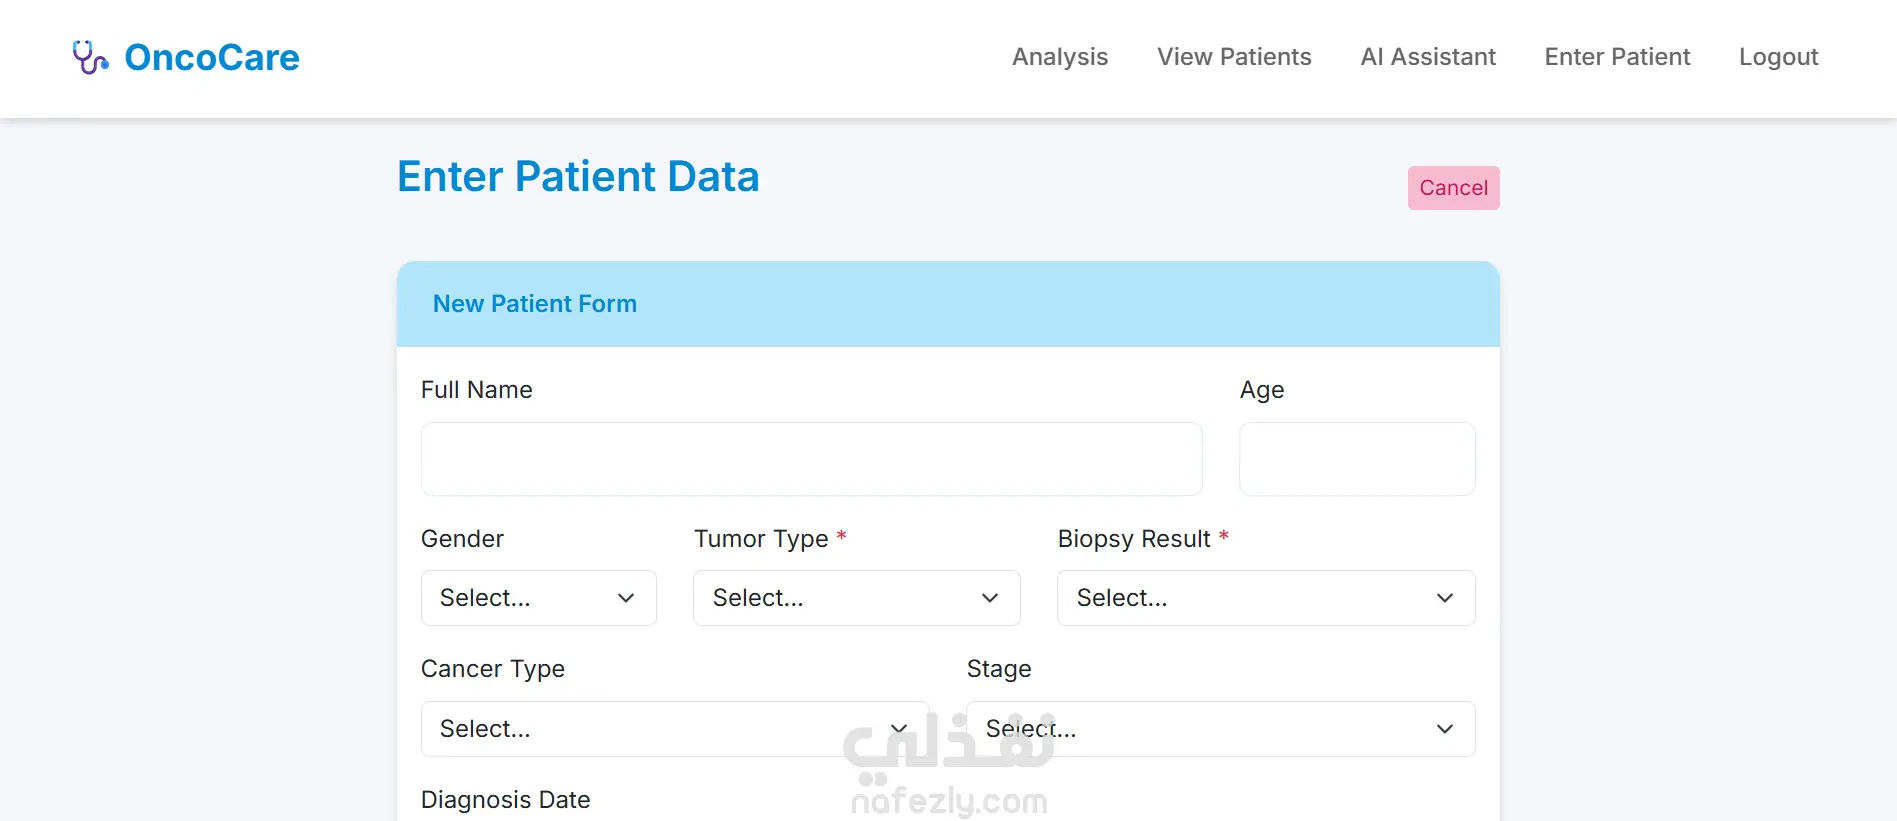This screenshot has height=821, width=1897.
Task: Click the New Patient Form header
Action: pyautogui.click(x=534, y=304)
